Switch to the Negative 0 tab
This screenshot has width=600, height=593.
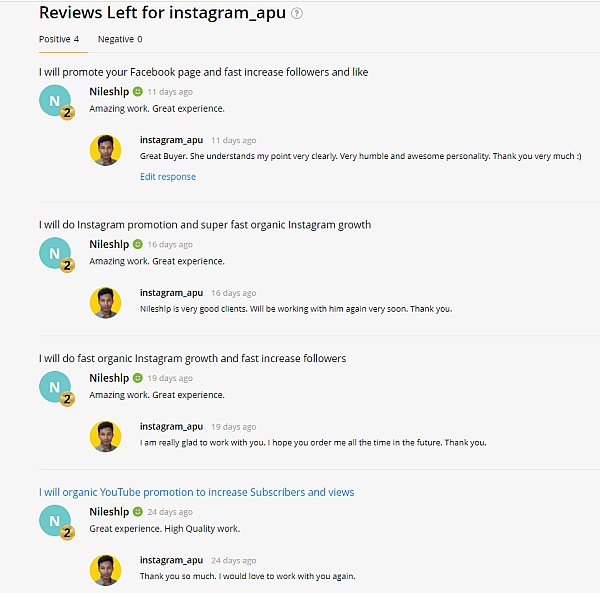[120, 39]
